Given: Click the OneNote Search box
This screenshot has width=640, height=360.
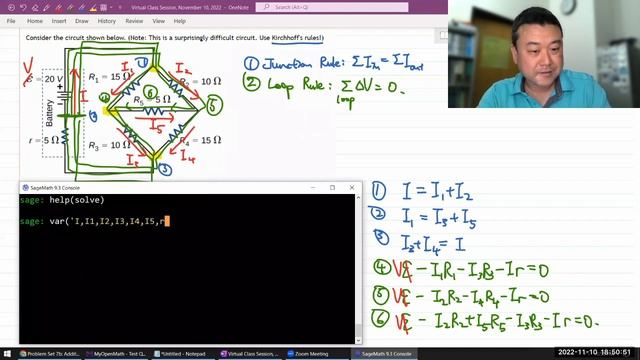Looking at the screenshot, I should click(x=332, y=7).
